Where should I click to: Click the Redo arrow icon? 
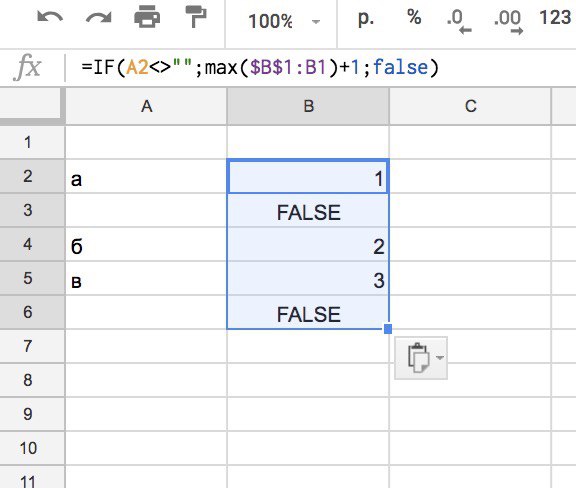pos(98,18)
